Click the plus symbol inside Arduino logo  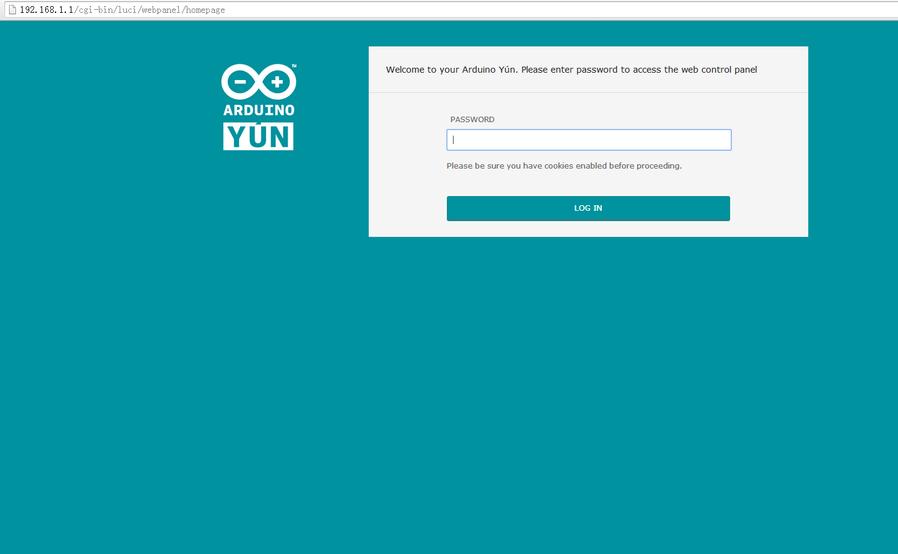[x=276, y=82]
